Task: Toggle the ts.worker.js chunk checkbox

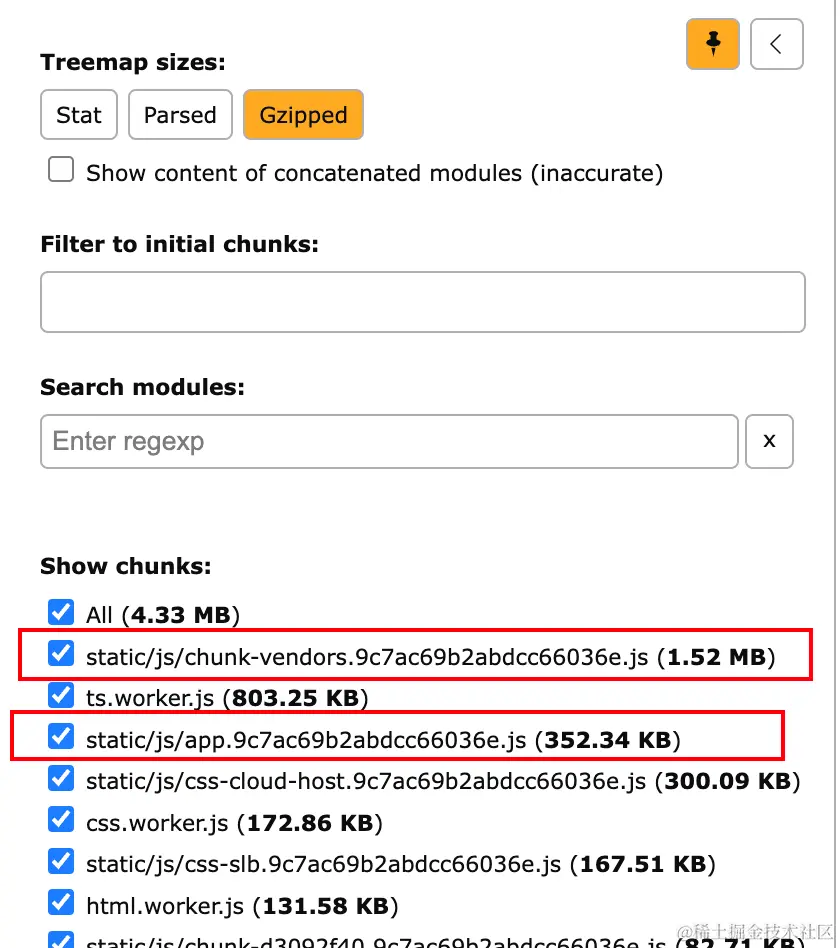Action: click(61, 695)
